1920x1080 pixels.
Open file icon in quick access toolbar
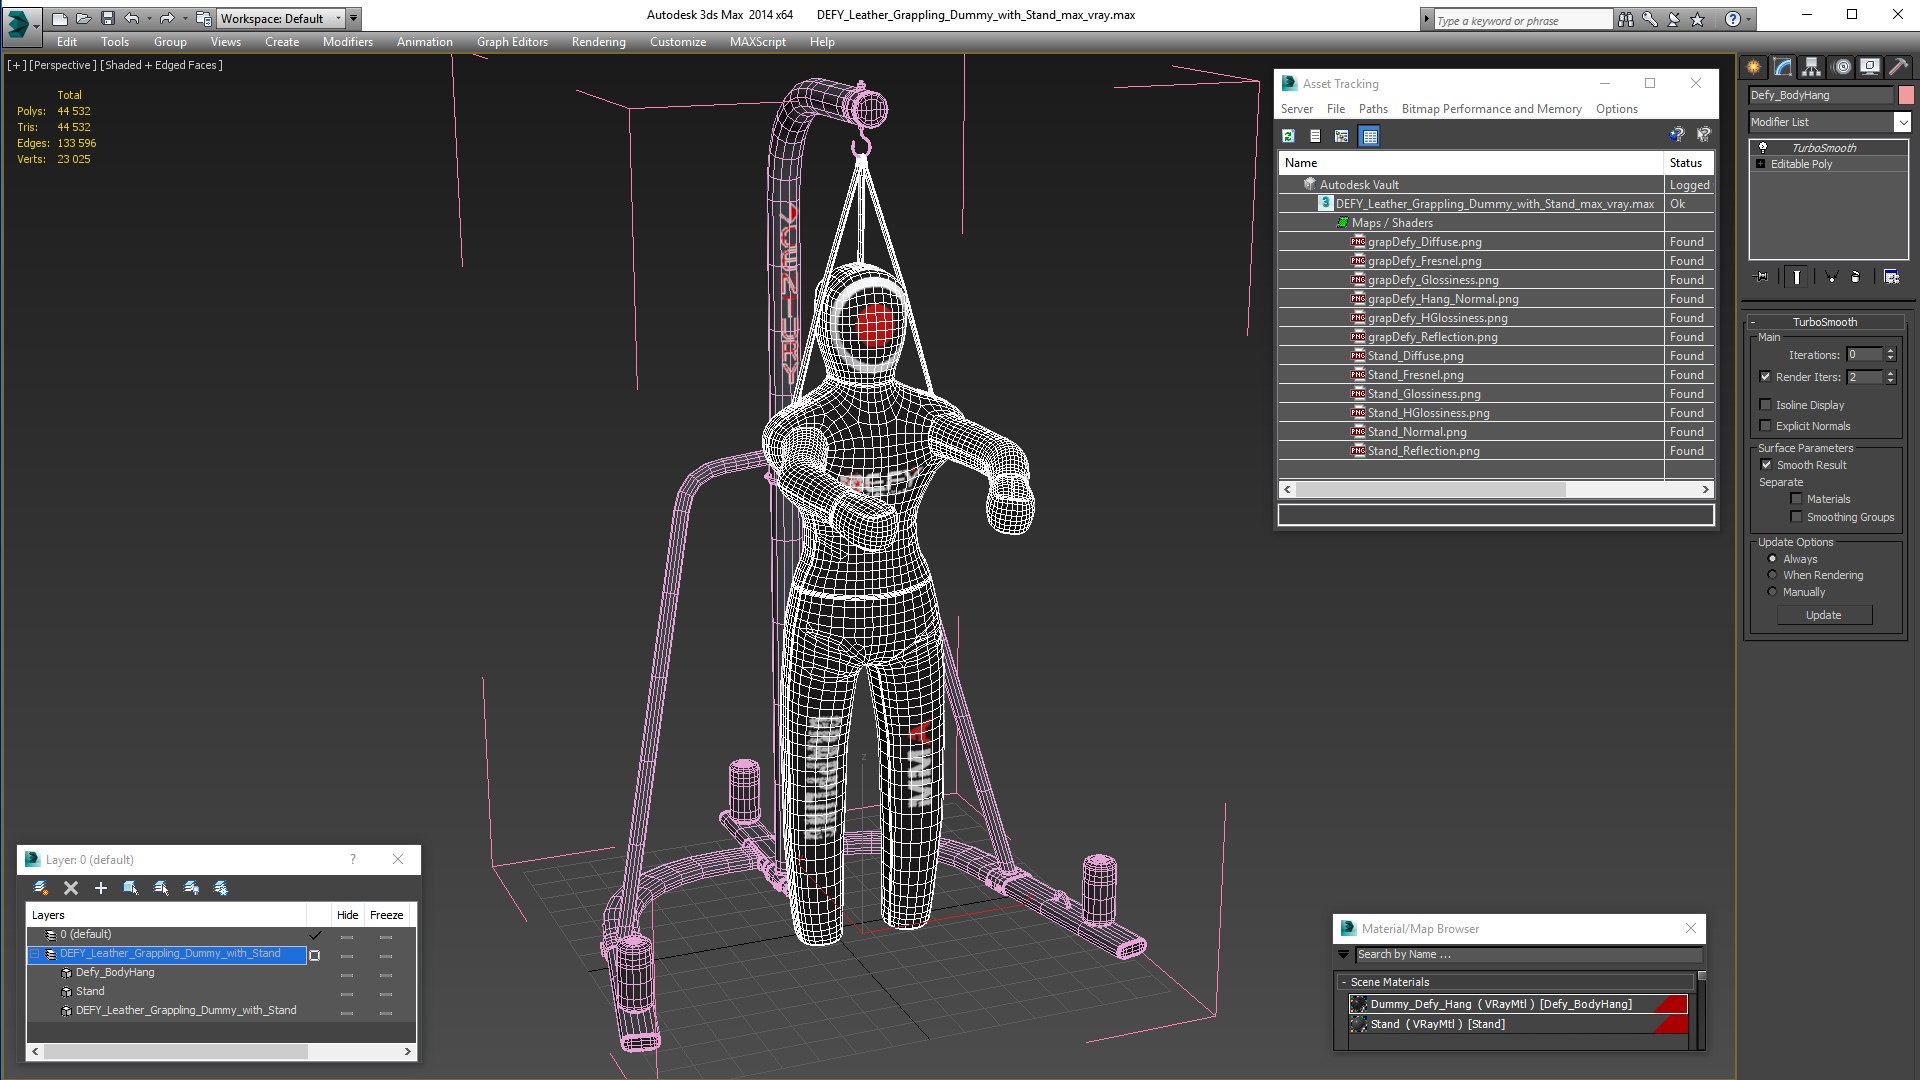click(83, 18)
